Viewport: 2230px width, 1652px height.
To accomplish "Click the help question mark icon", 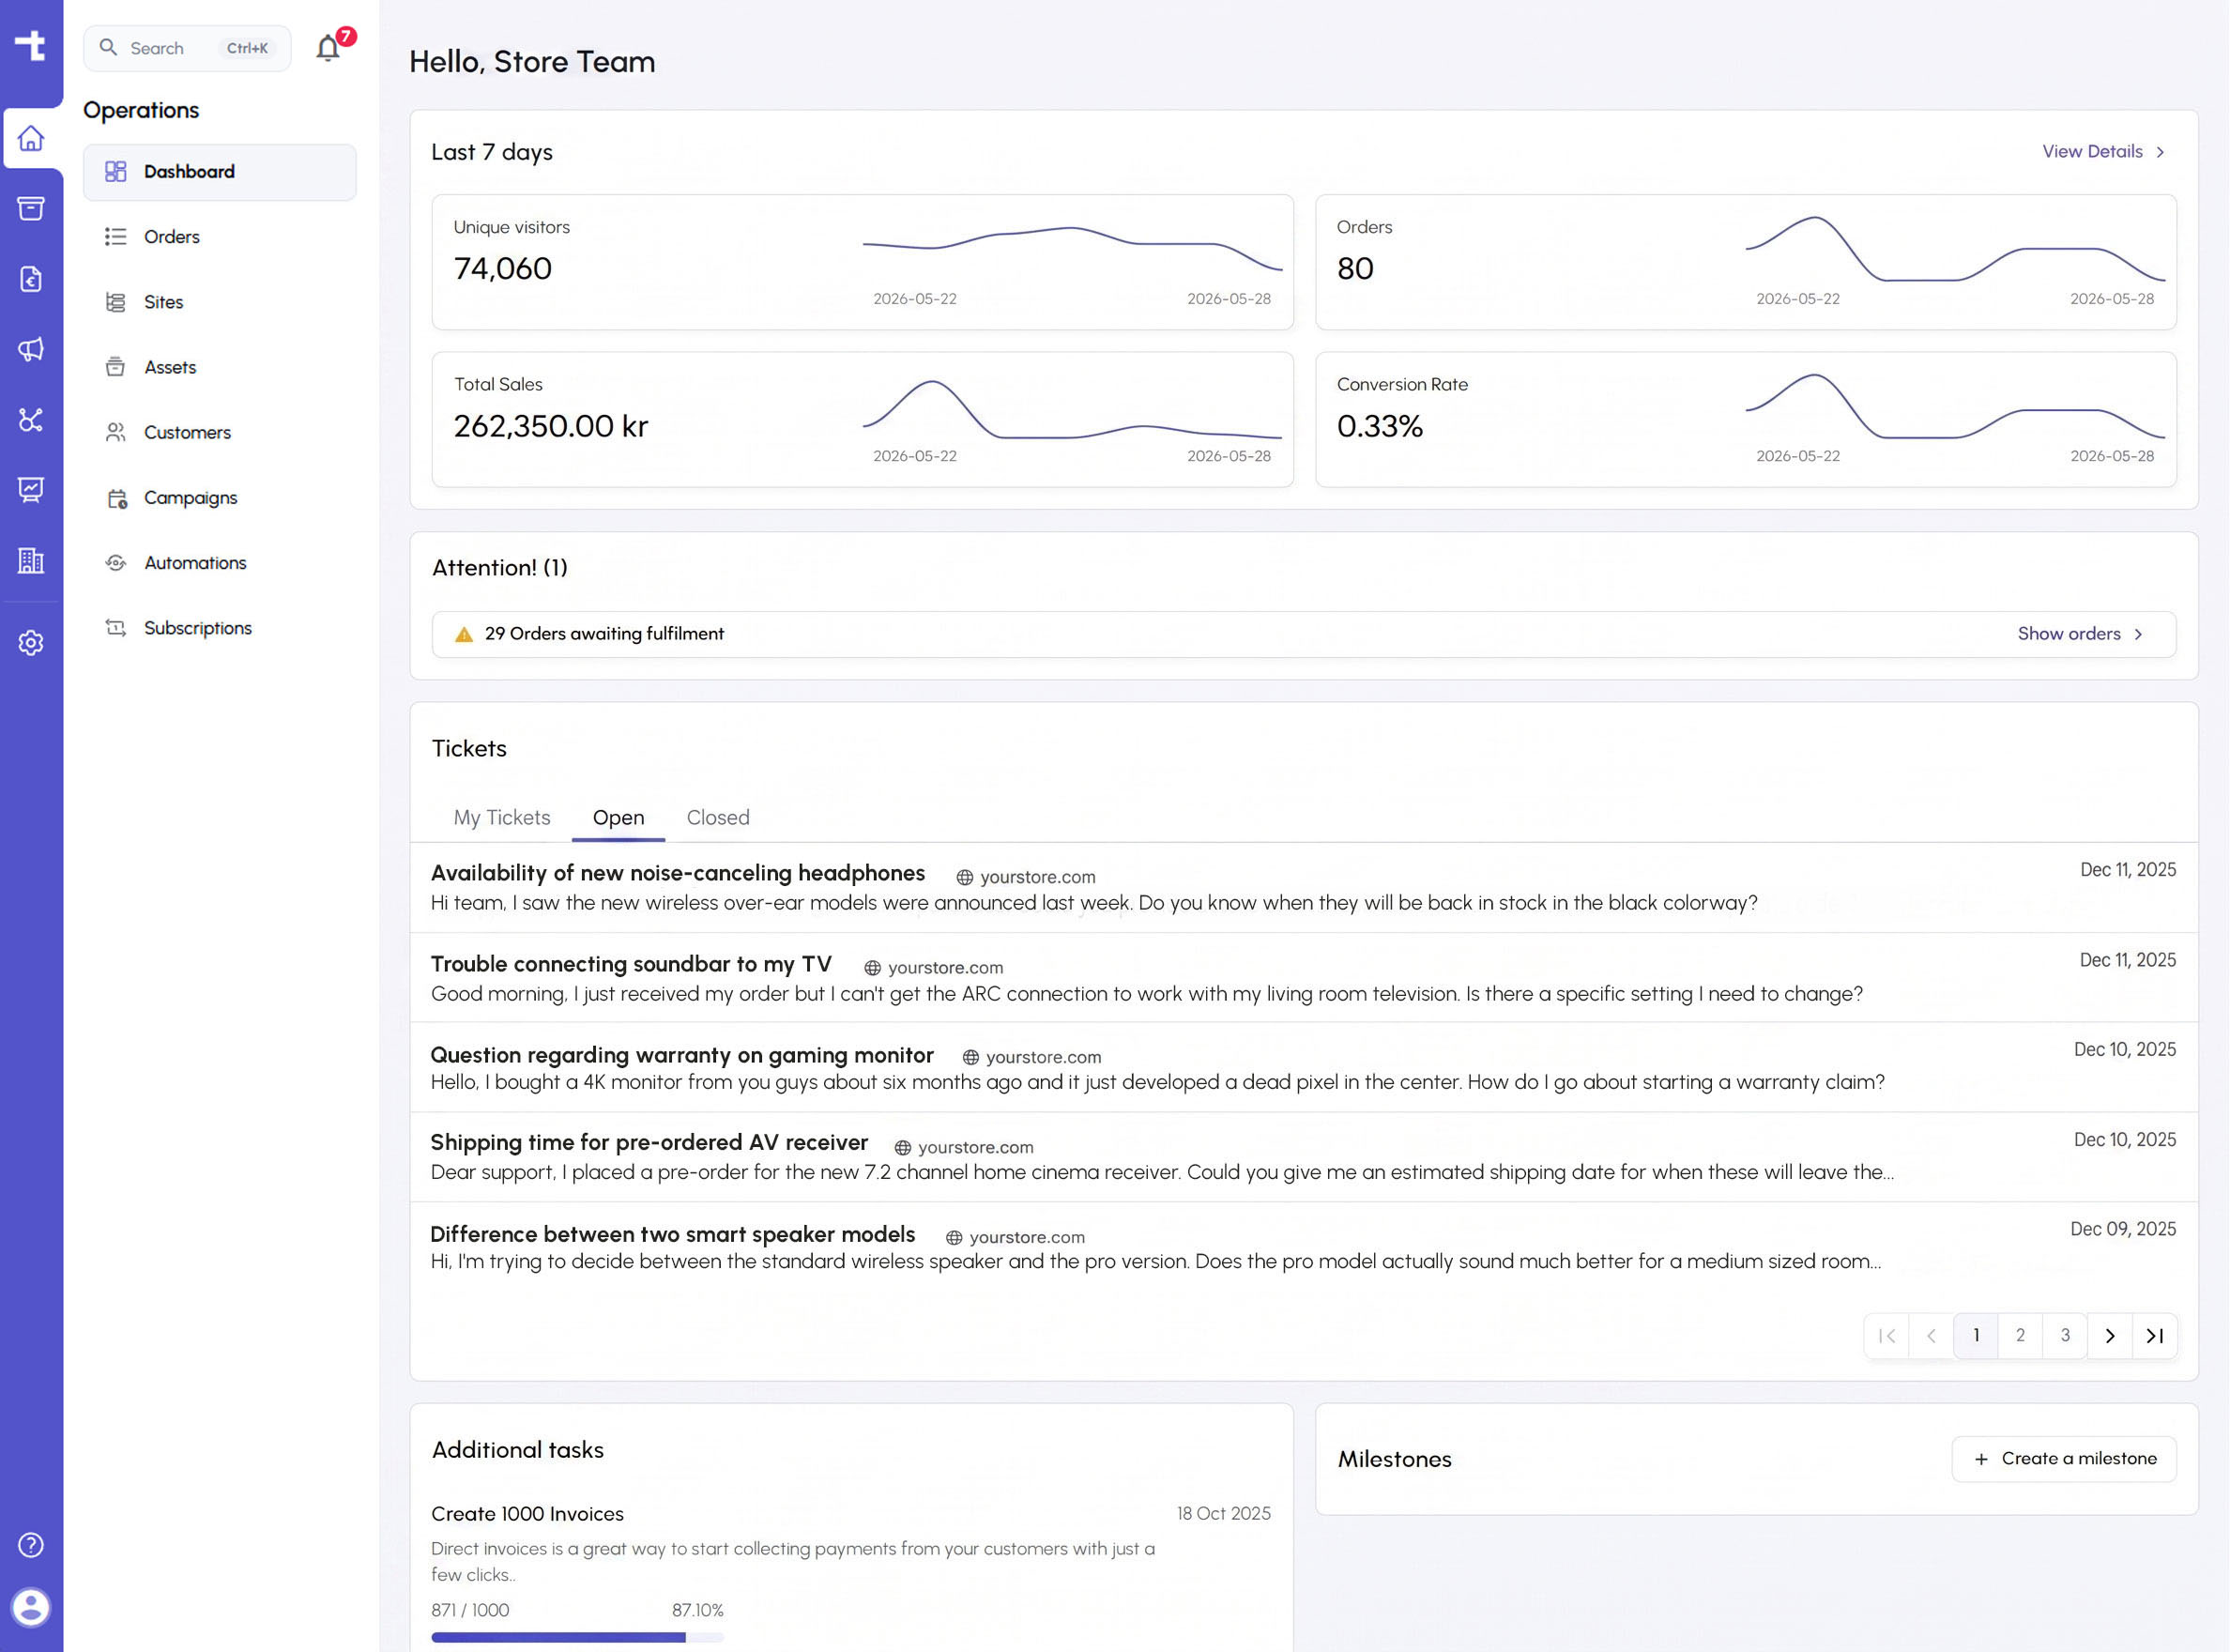I will [31, 1545].
